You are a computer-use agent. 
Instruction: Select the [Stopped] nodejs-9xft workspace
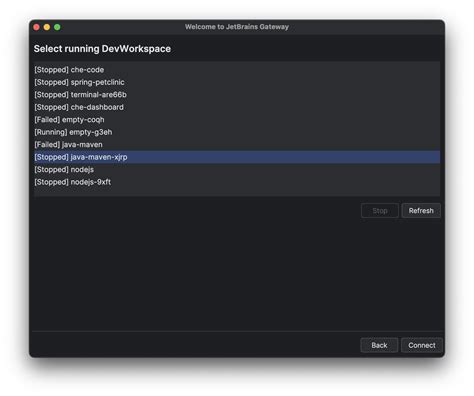click(237, 182)
